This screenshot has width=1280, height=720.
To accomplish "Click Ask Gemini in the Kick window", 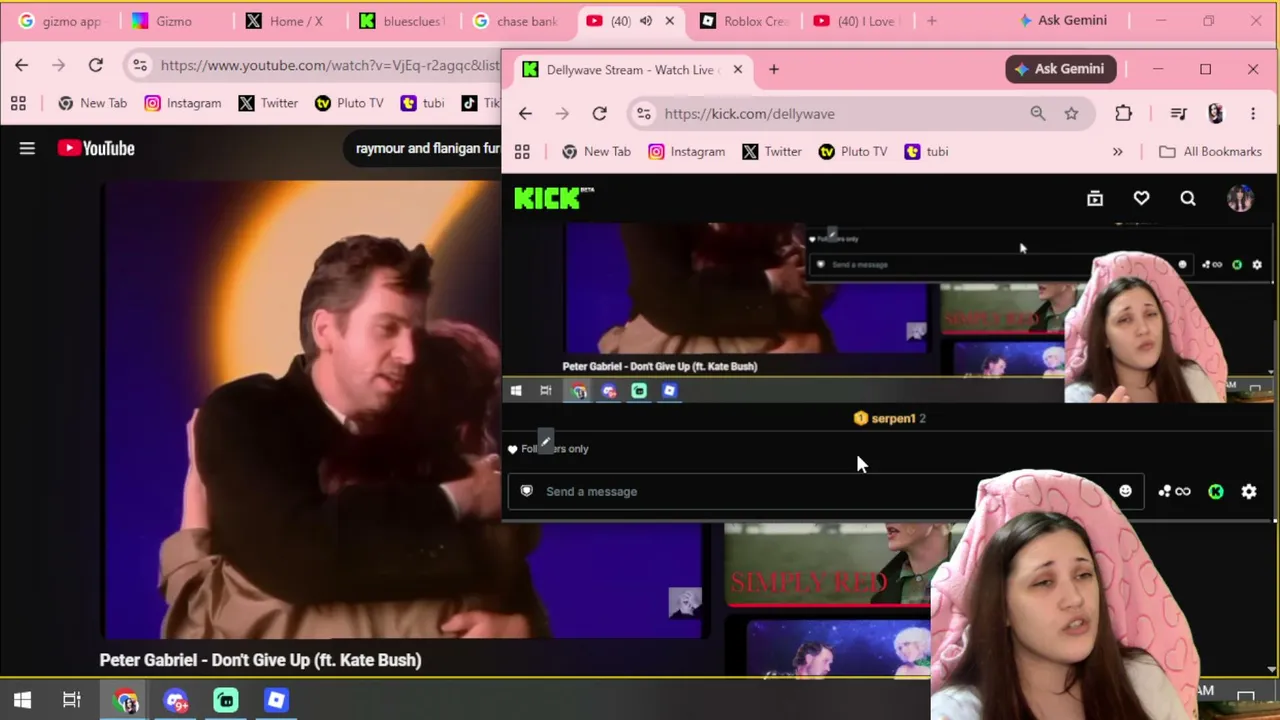I will tap(1060, 69).
